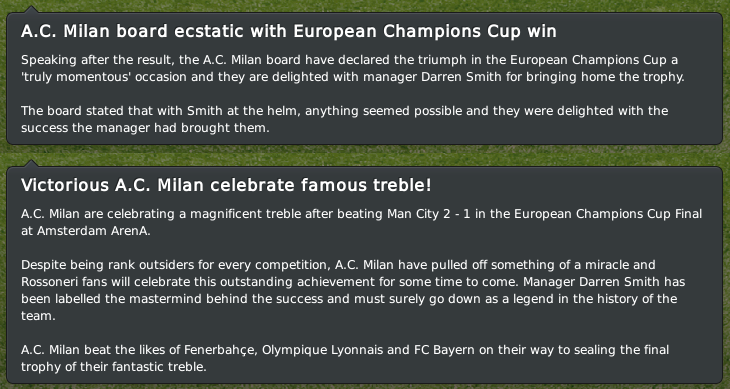
Task: Click the 'trophy of their fantastic treble' closing line
Action: click(113, 367)
